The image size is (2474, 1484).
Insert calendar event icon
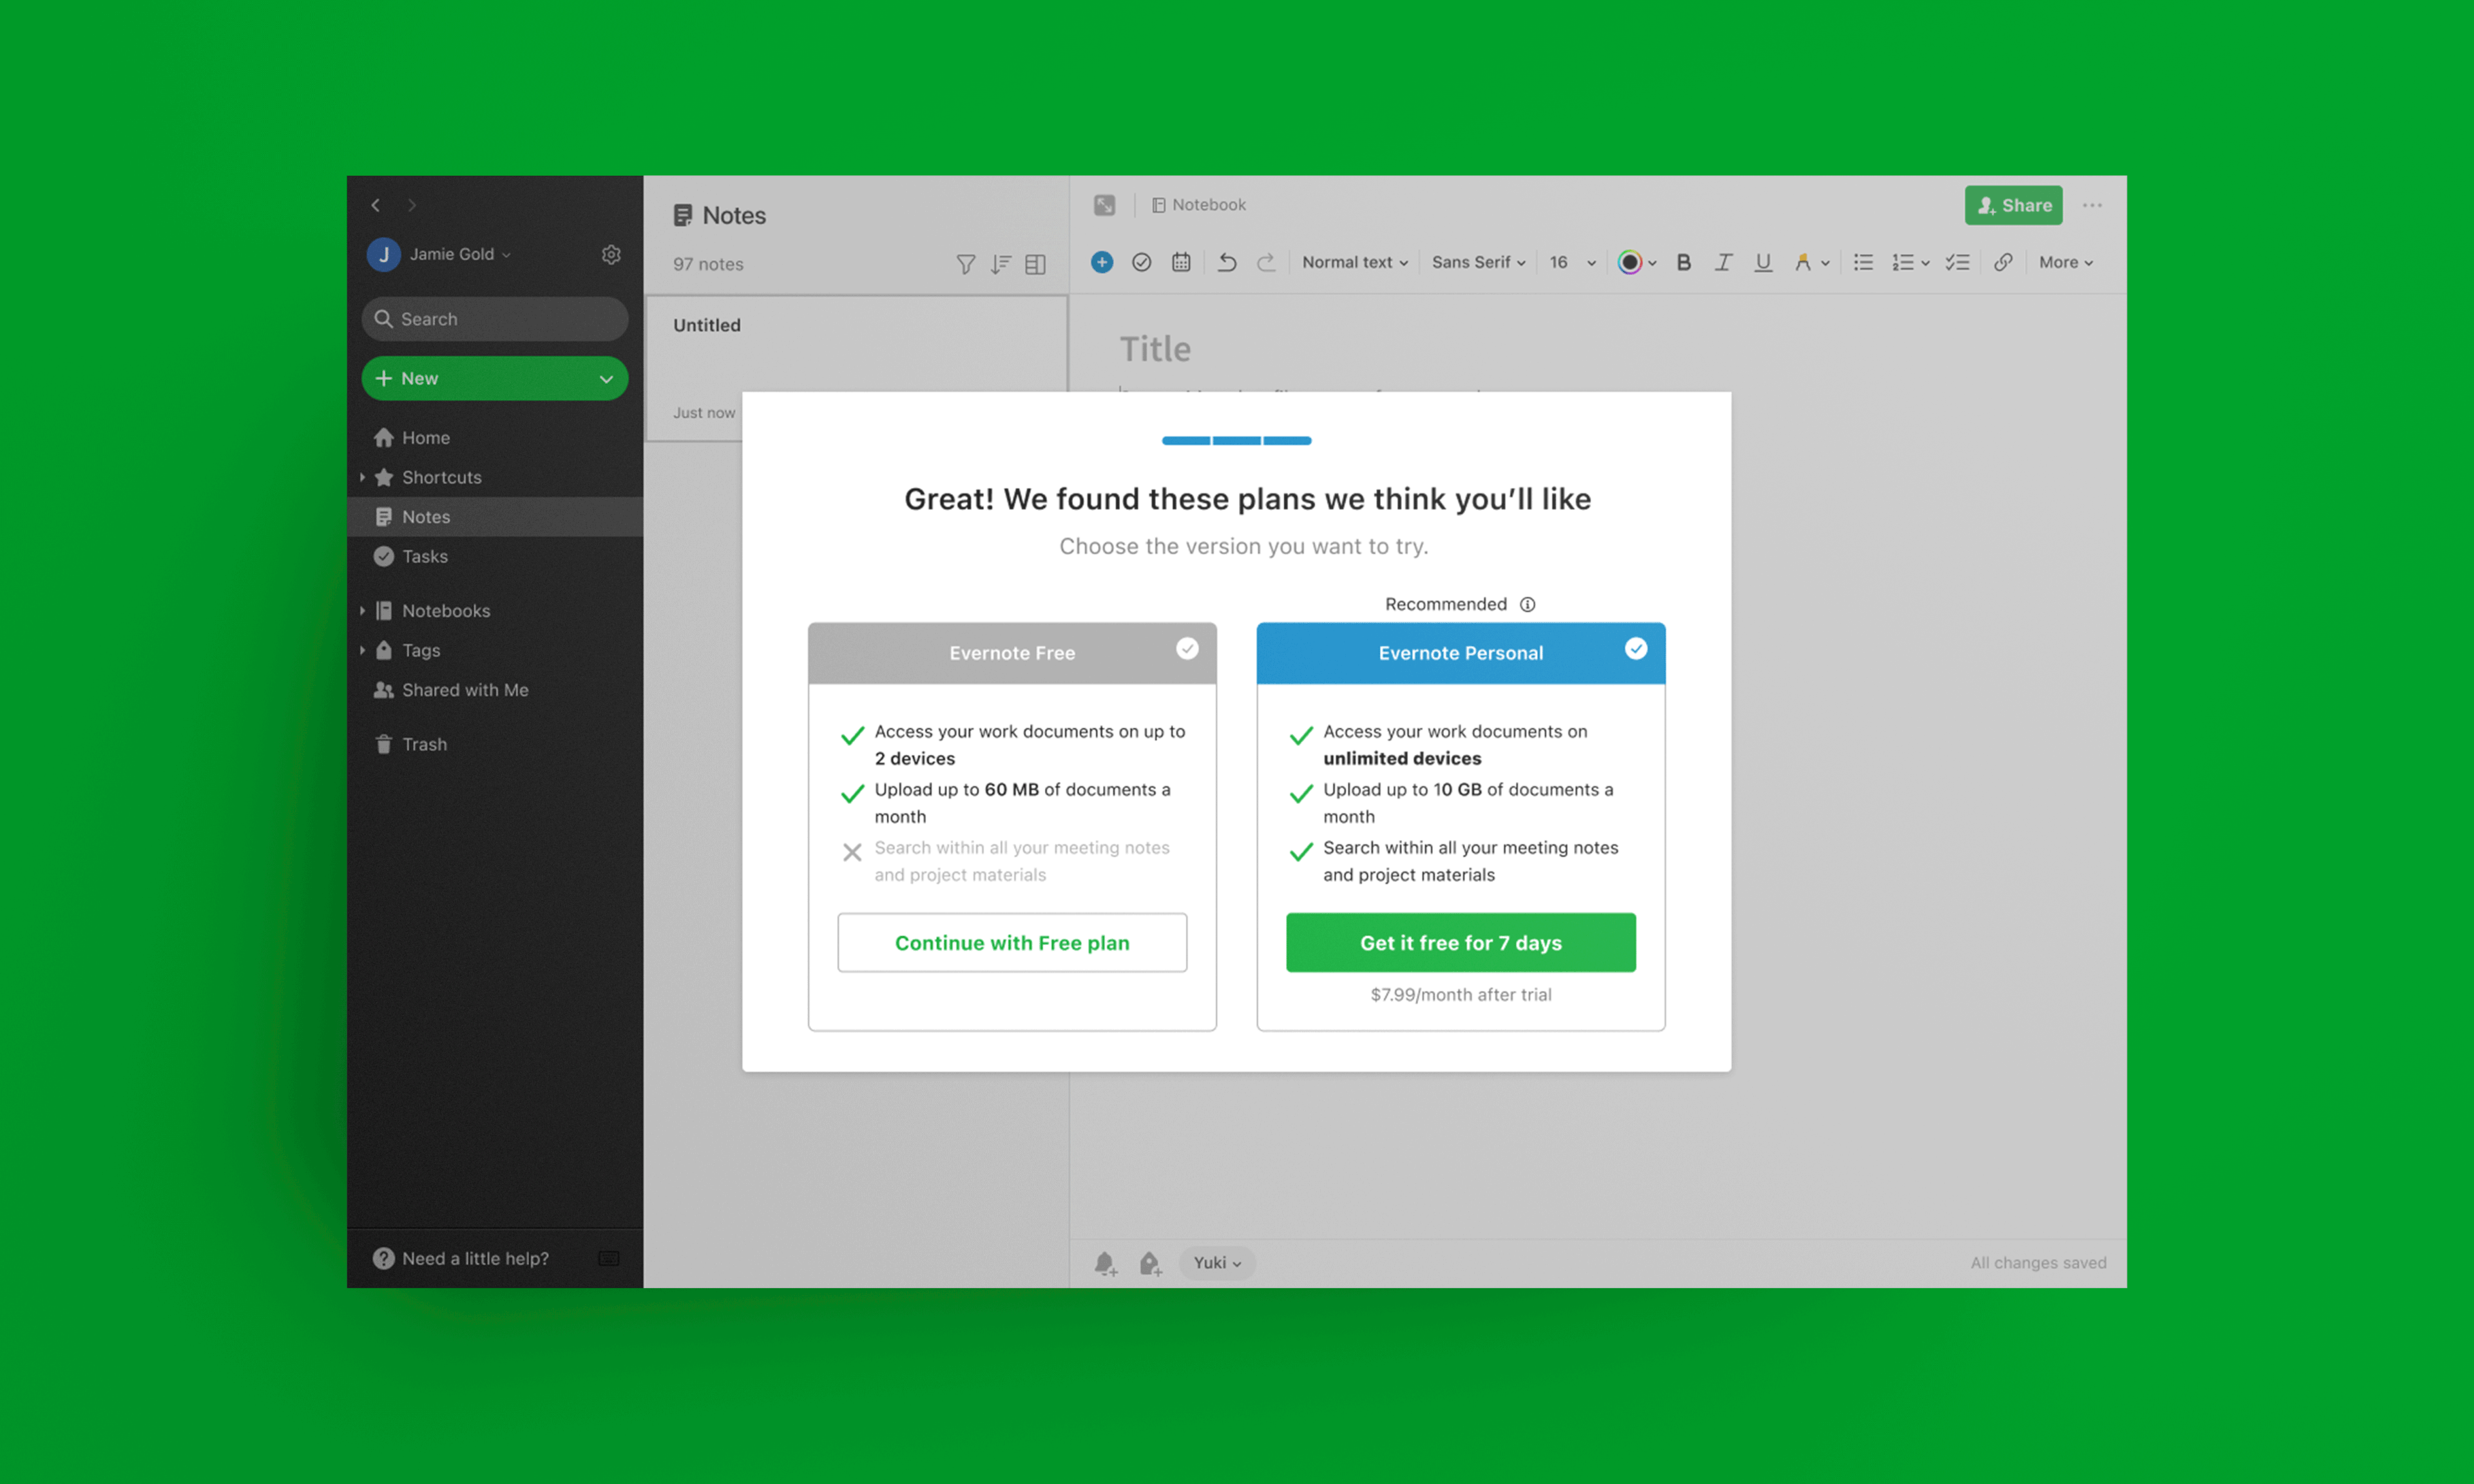(x=1181, y=262)
